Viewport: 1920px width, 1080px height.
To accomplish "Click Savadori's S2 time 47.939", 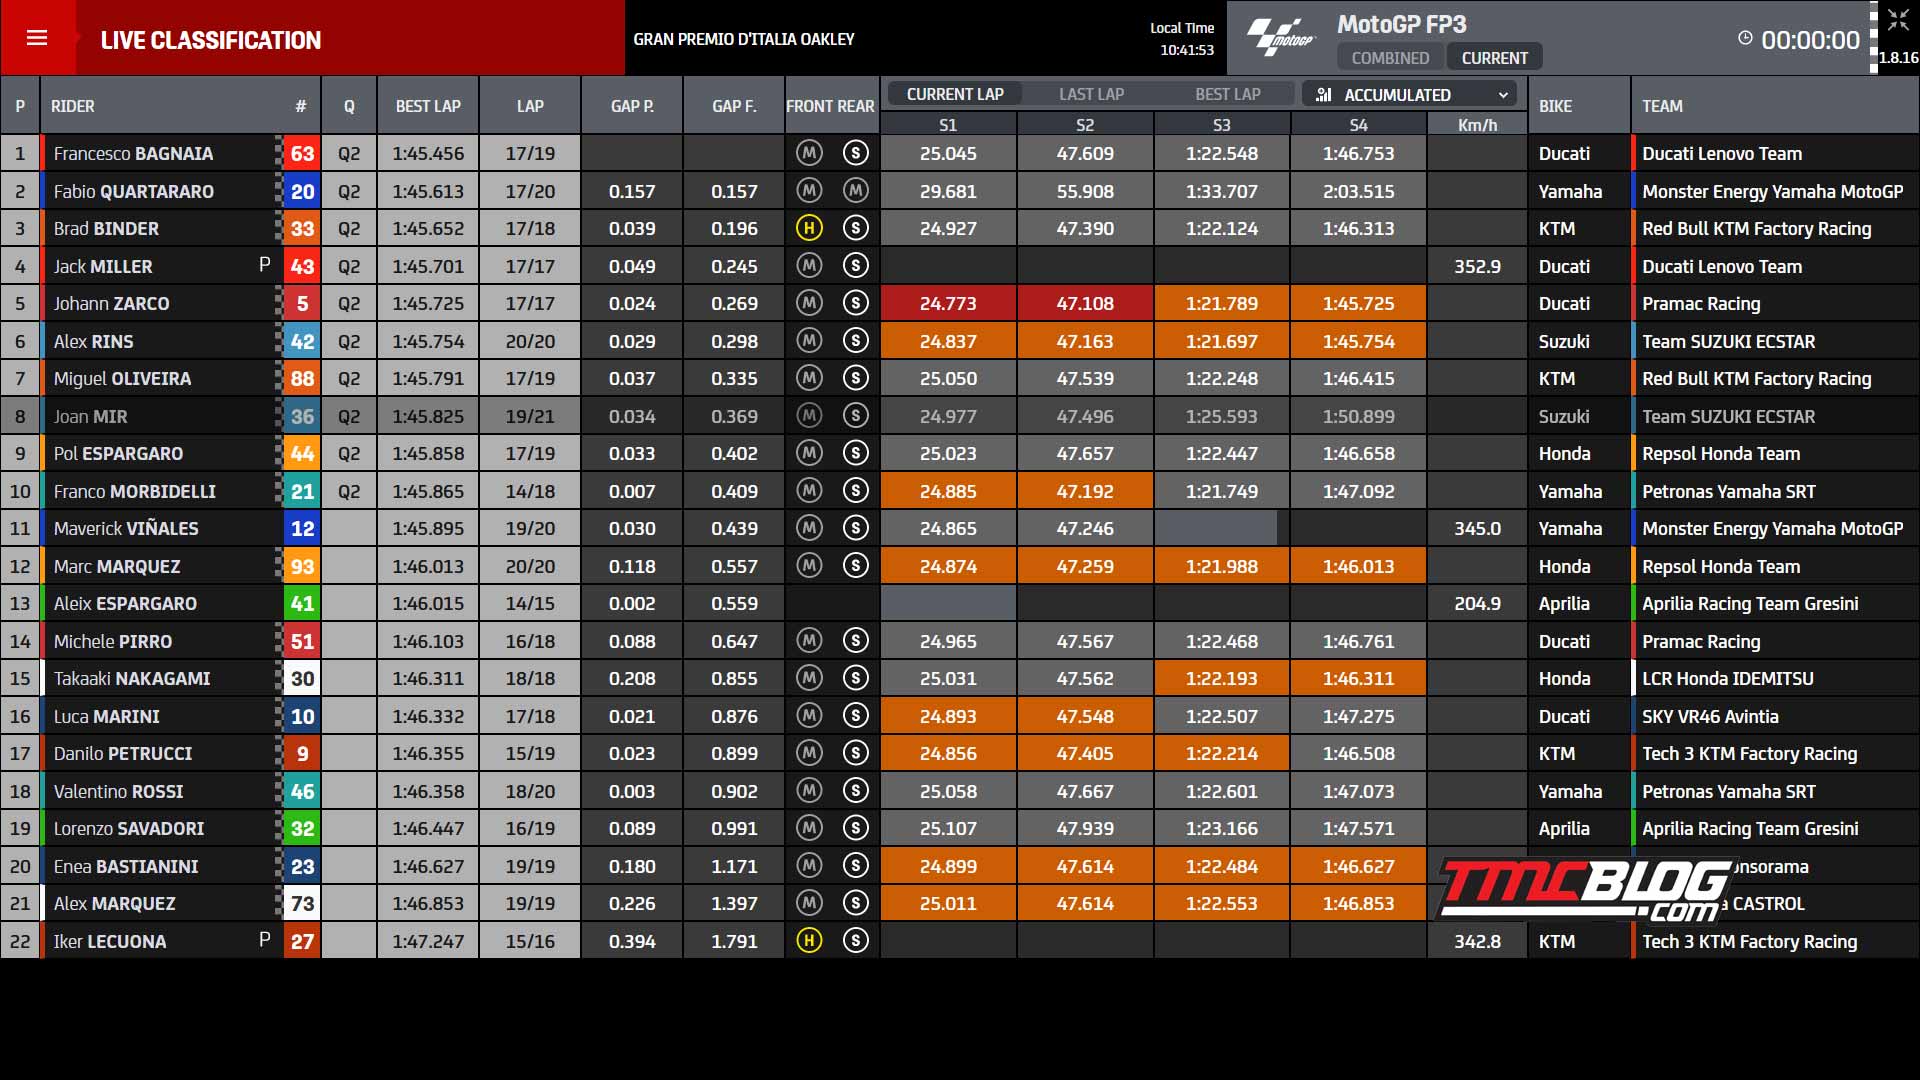I will point(1085,828).
